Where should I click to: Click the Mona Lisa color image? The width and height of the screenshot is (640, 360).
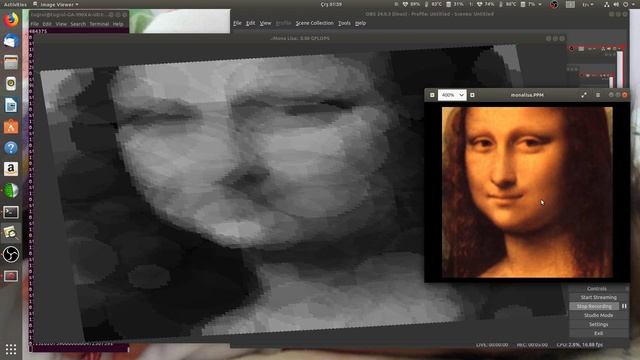(x=527, y=192)
